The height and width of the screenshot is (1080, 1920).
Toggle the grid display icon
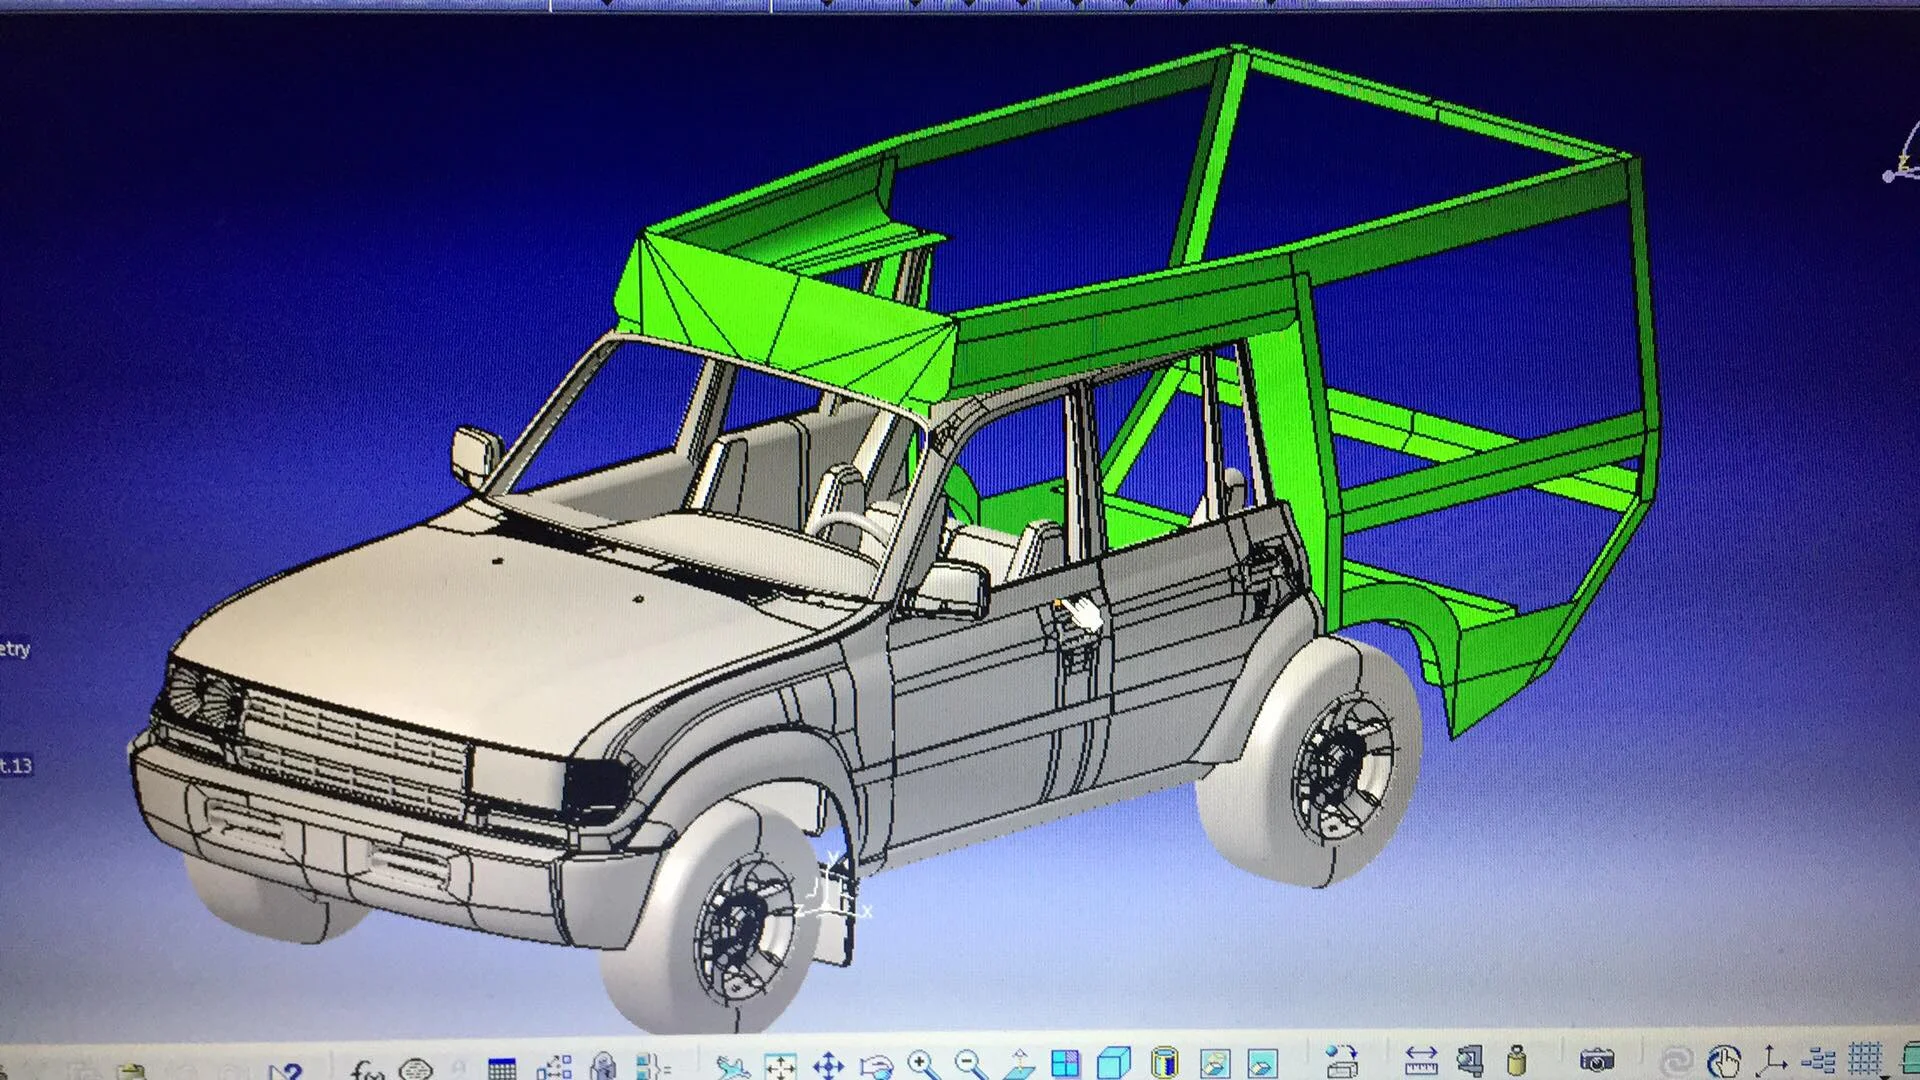[x=1866, y=1058]
